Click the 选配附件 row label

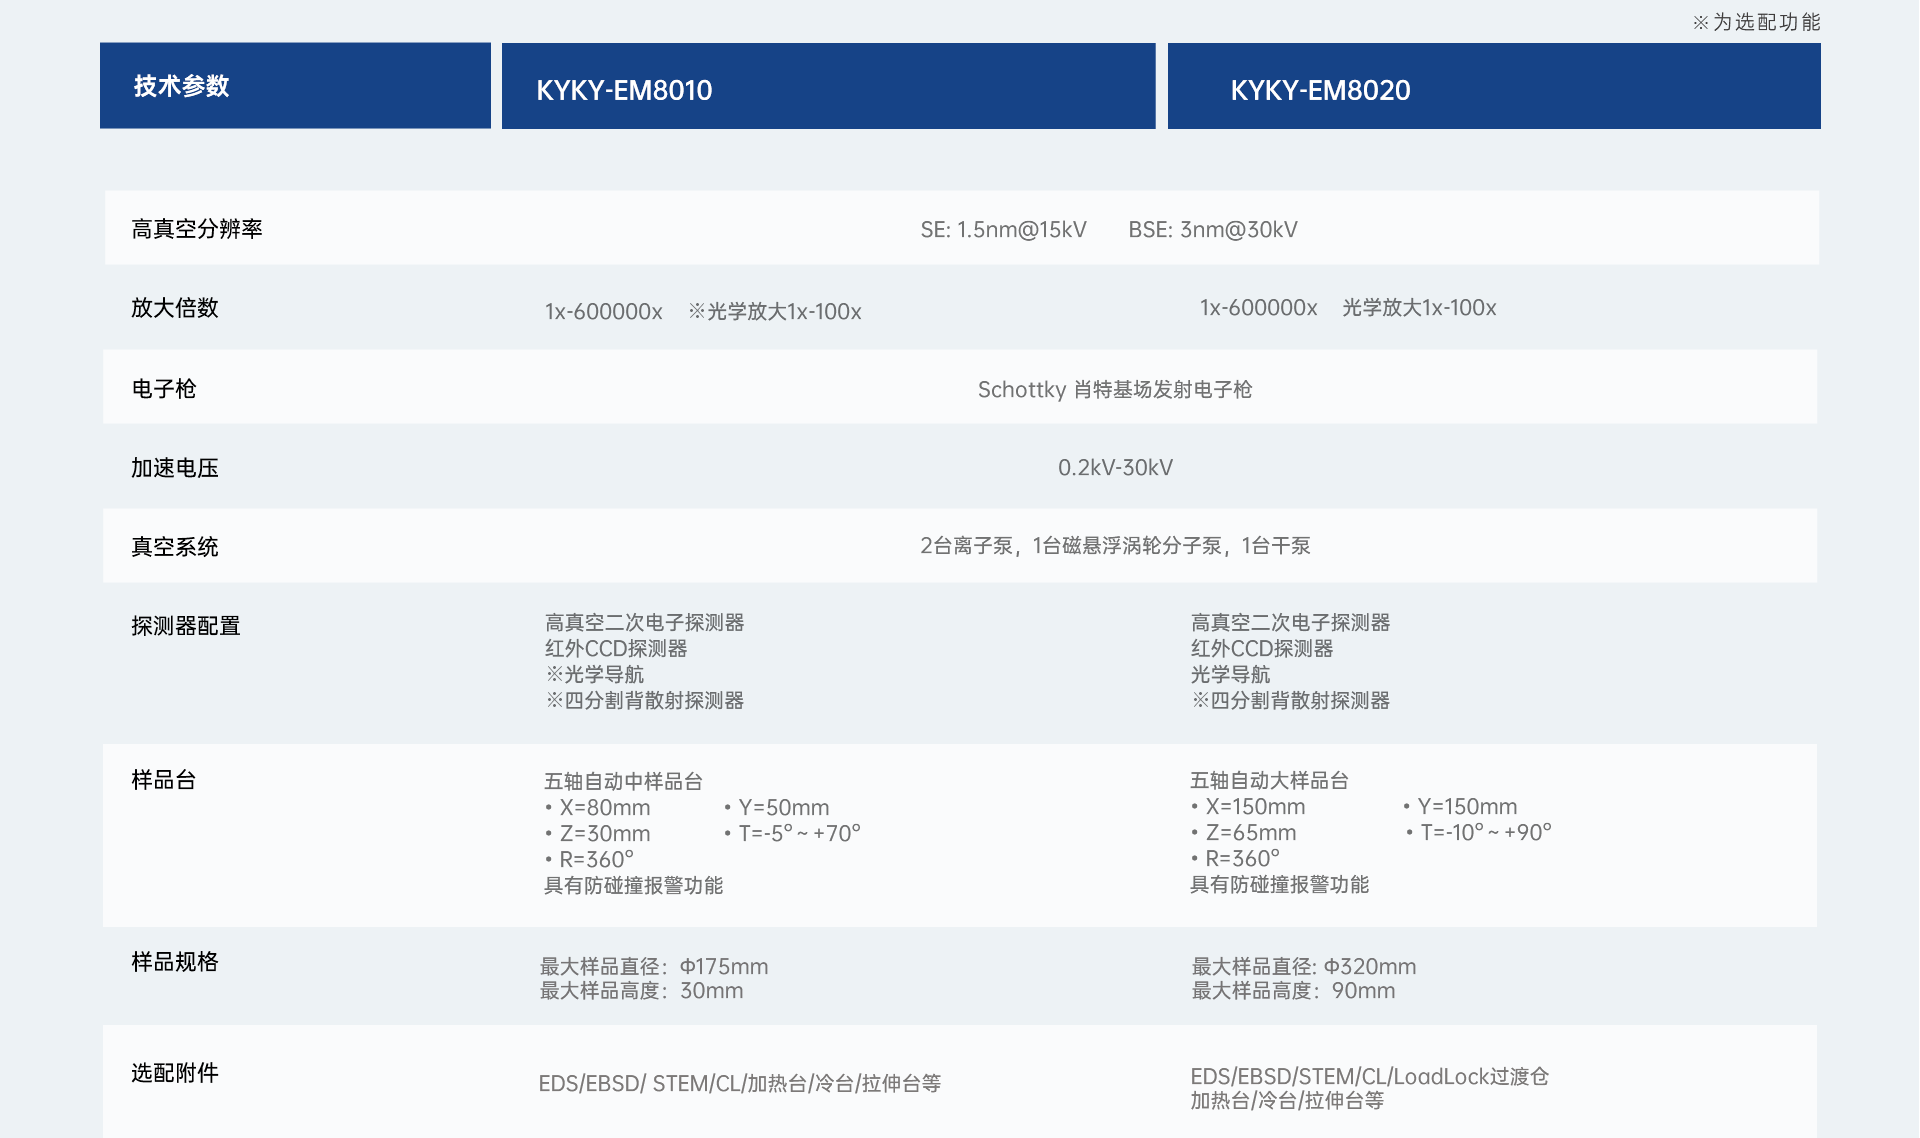tap(175, 1073)
